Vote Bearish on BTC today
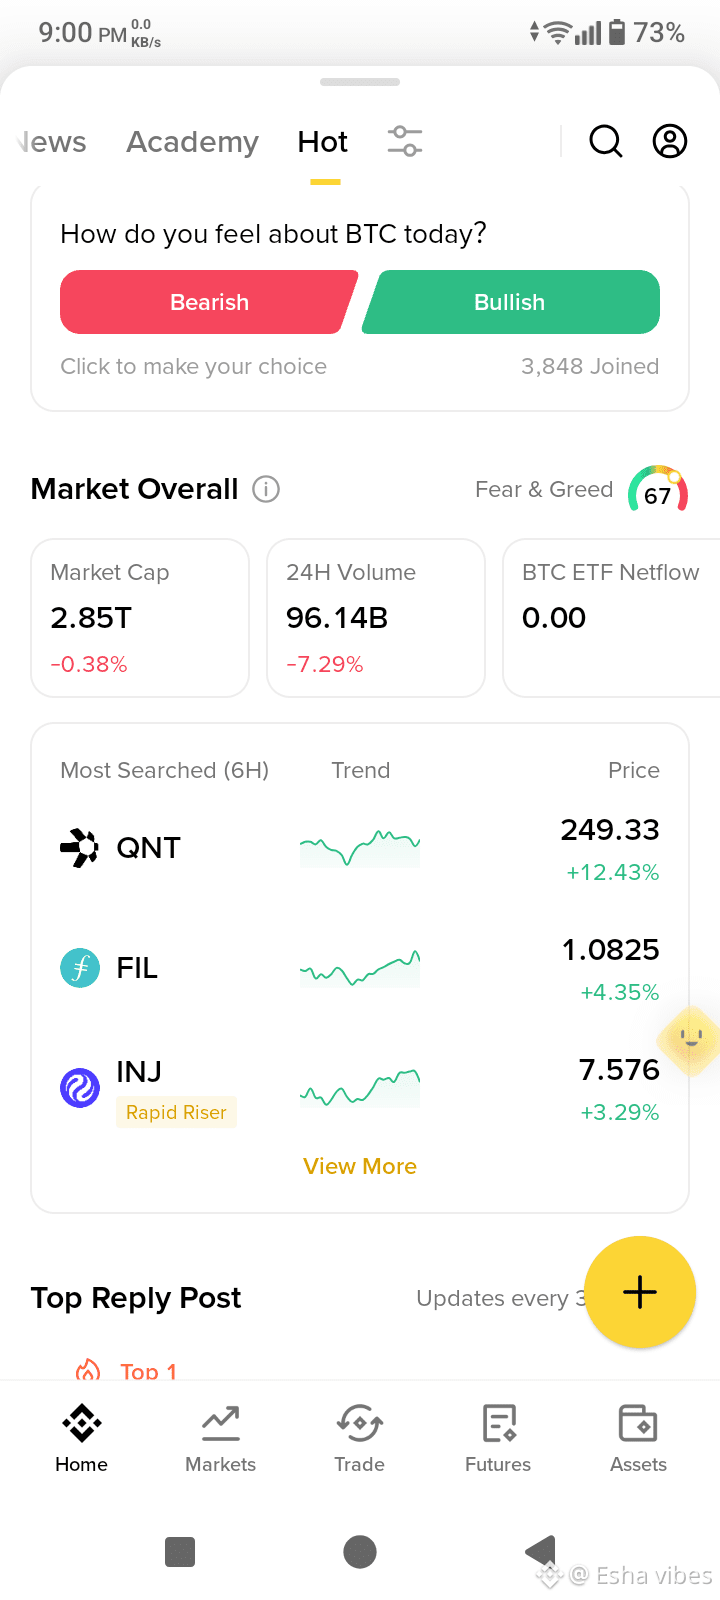Screen dimensions: 720x1600 tap(209, 302)
